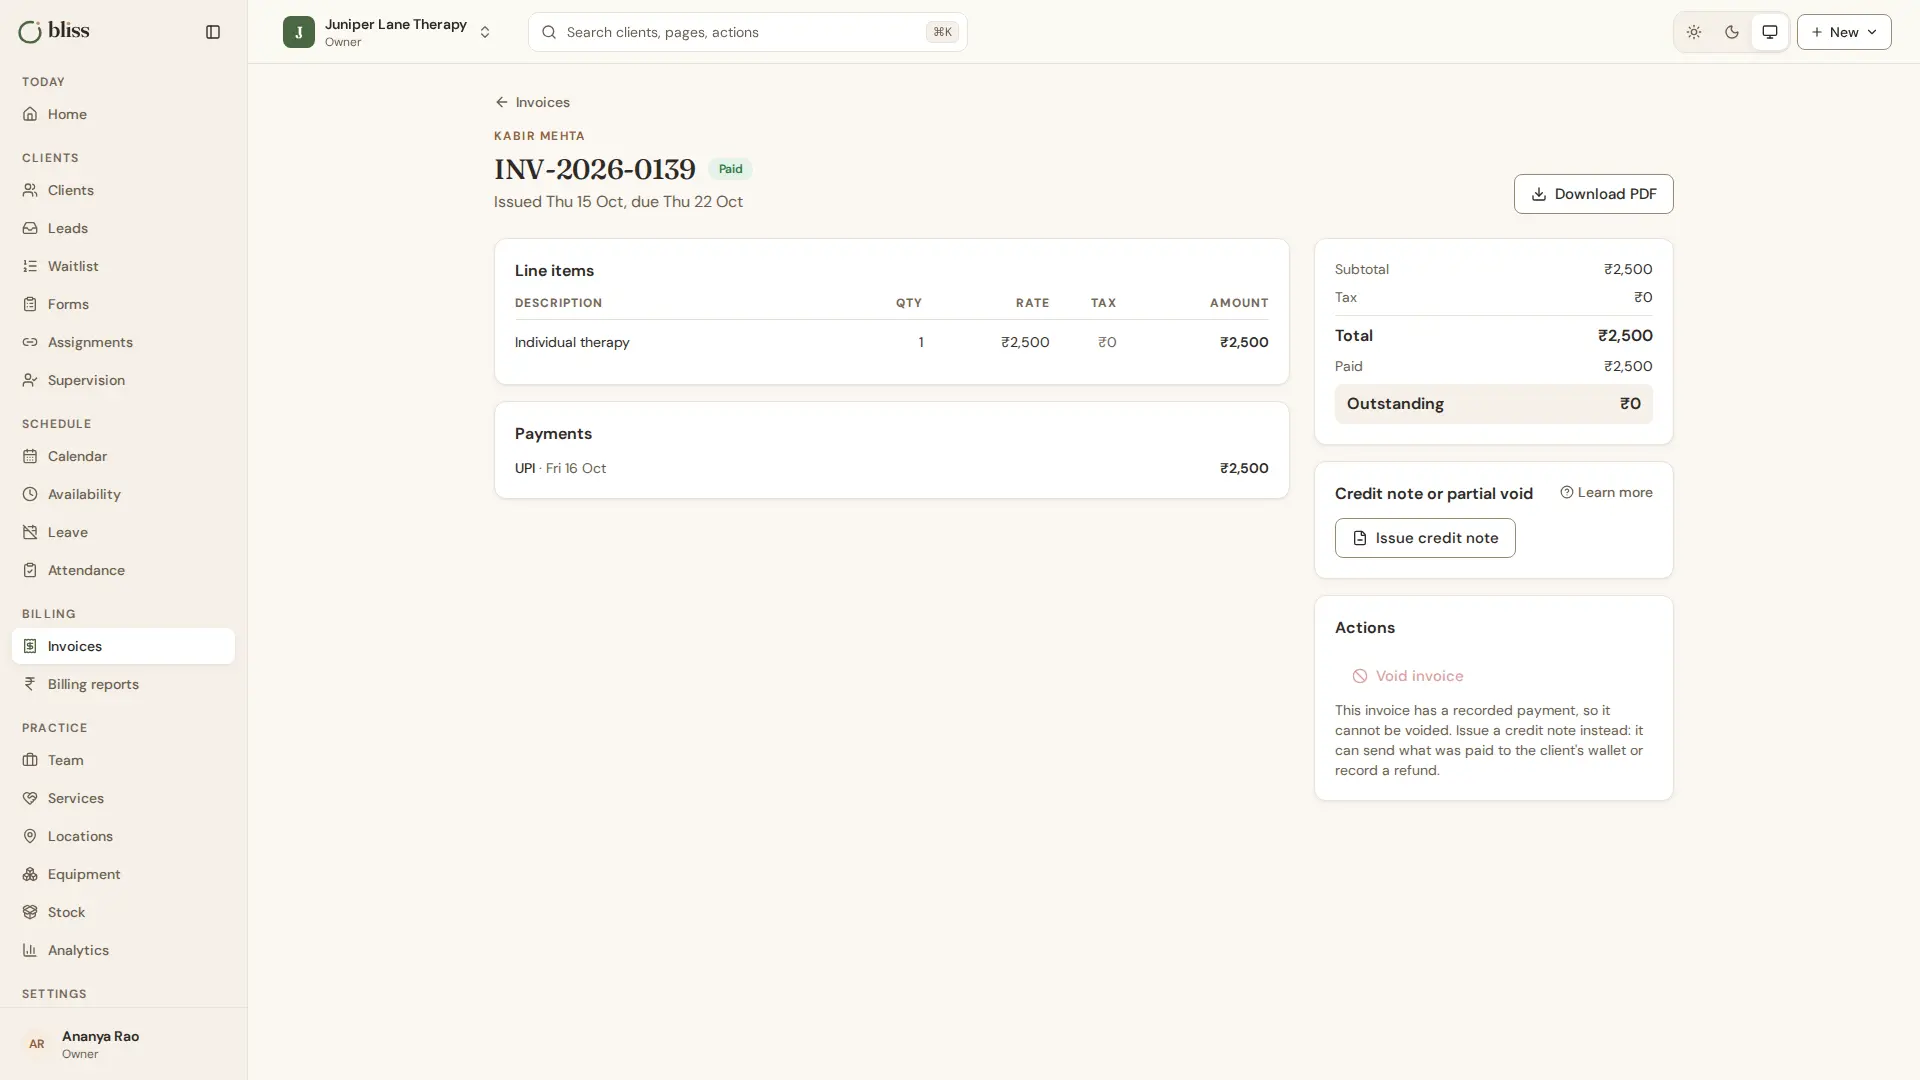Image resolution: width=1920 pixels, height=1080 pixels.
Task: Open Leave icon in sidebar
Action: click(x=30, y=532)
